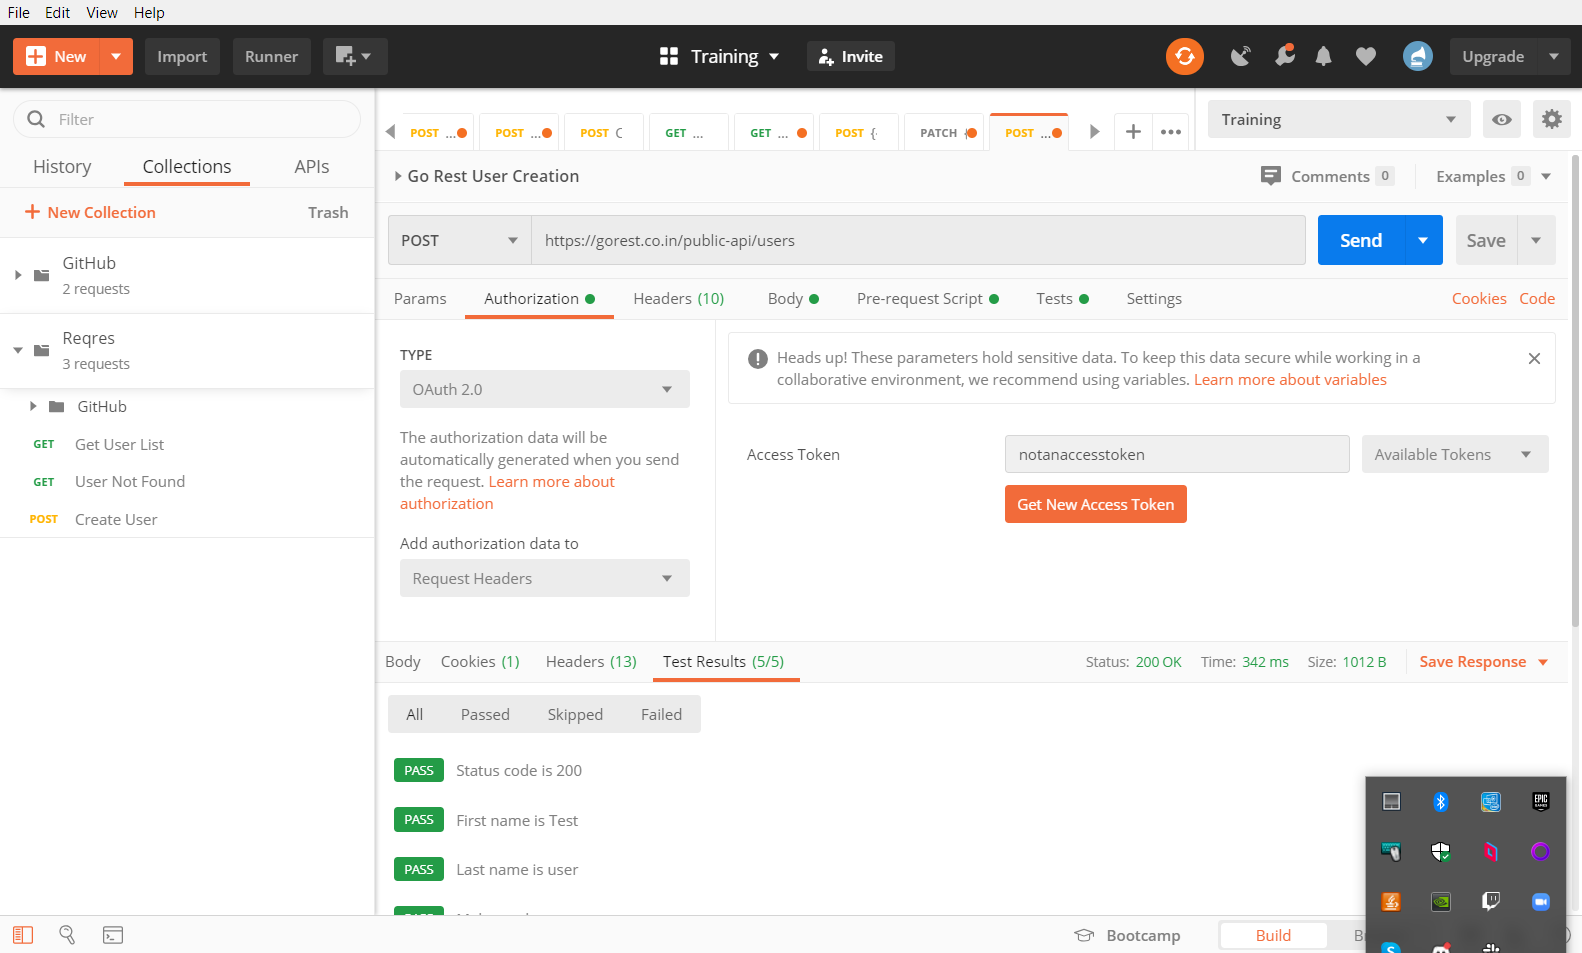Screen dimensions: 1582x953
Task: Open the Save button dropdown arrow
Action: [1536, 240]
